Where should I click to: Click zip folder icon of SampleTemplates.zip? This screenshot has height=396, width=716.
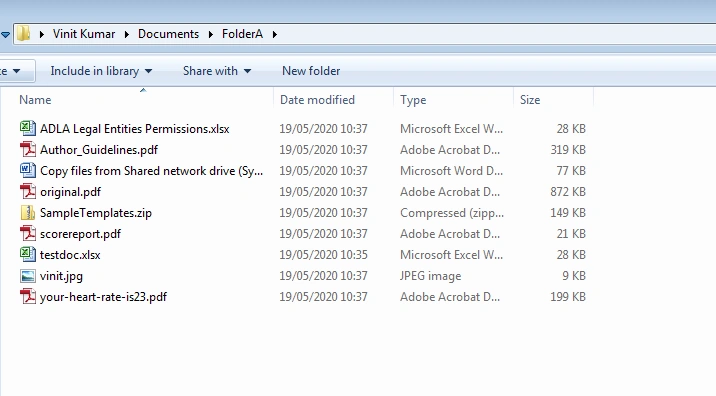click(x=28, y=212)
